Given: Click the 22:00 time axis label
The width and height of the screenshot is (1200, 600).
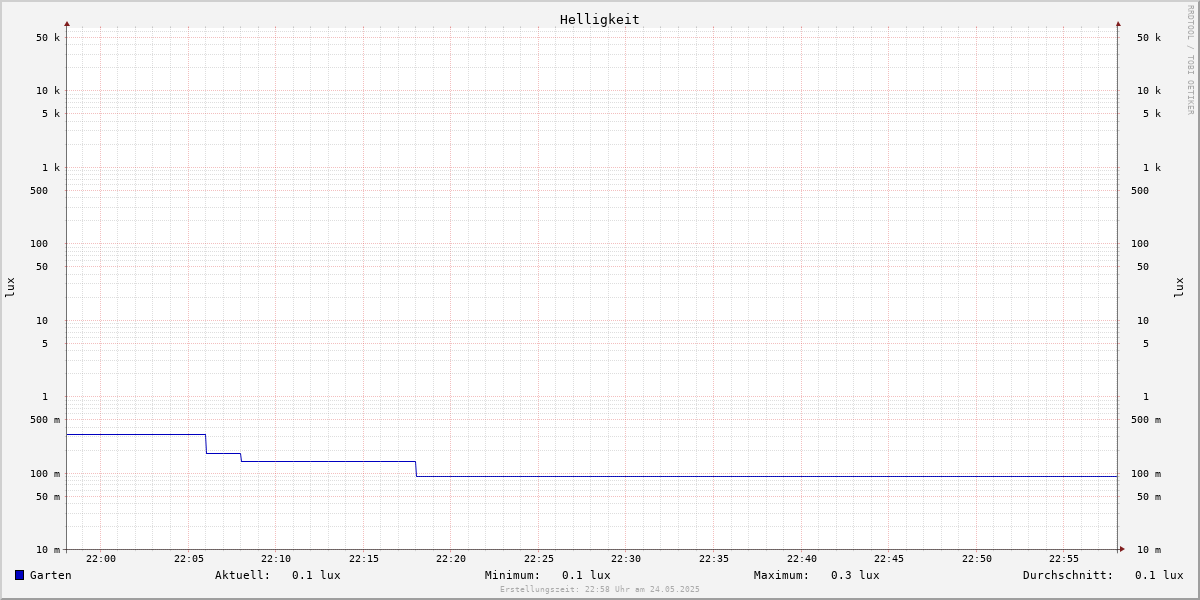Looking at the screenshot, I should click(x=101, y=559).
